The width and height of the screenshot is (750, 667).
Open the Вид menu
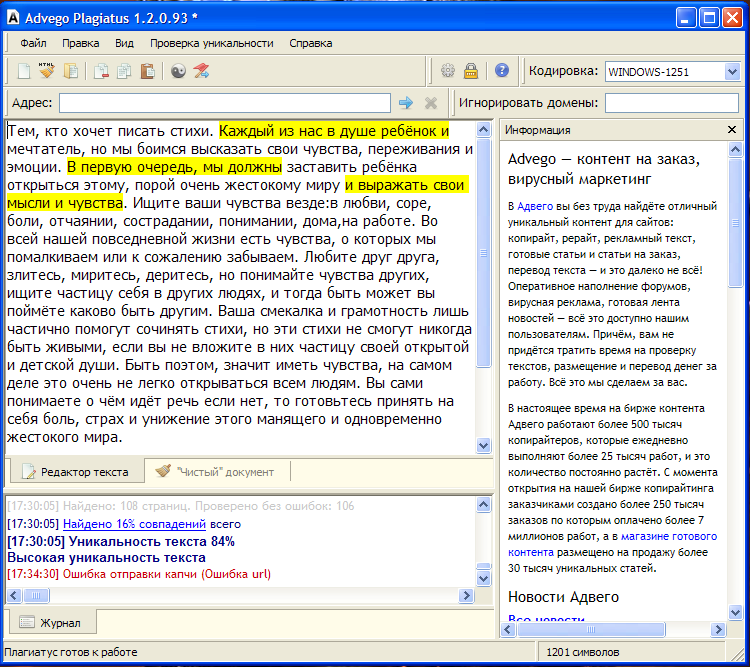(124, 43)
